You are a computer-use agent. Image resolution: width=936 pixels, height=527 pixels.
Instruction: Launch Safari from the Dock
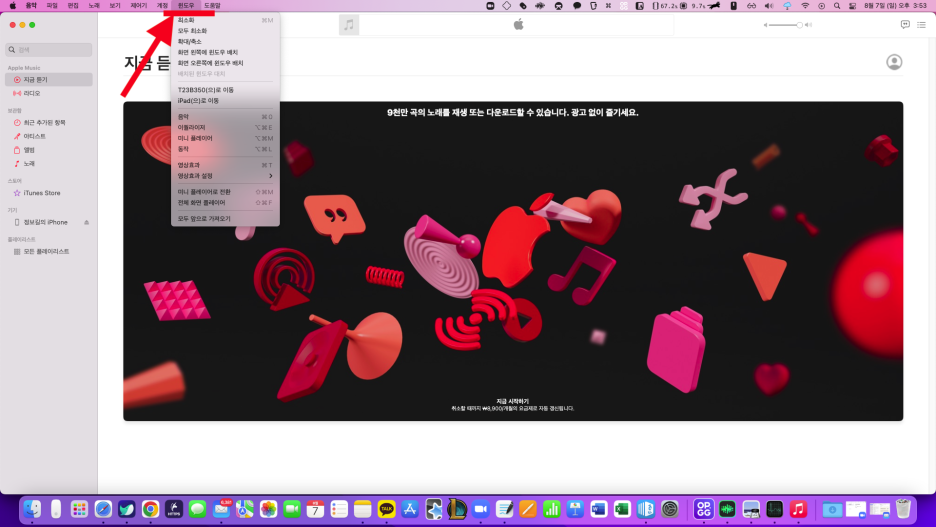click(x=103, y=509)
